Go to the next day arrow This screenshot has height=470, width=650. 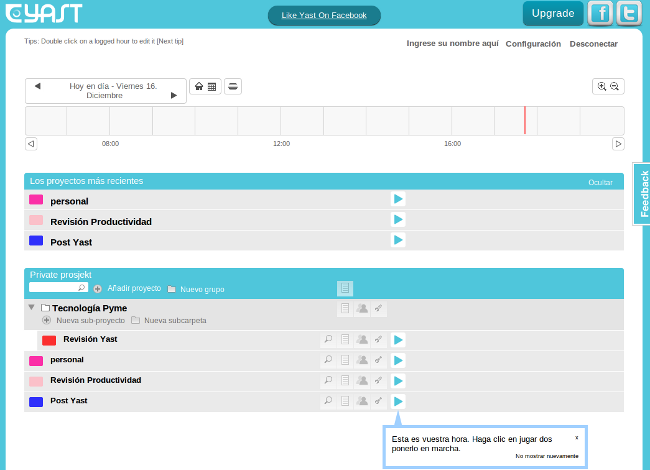(174, 95)
